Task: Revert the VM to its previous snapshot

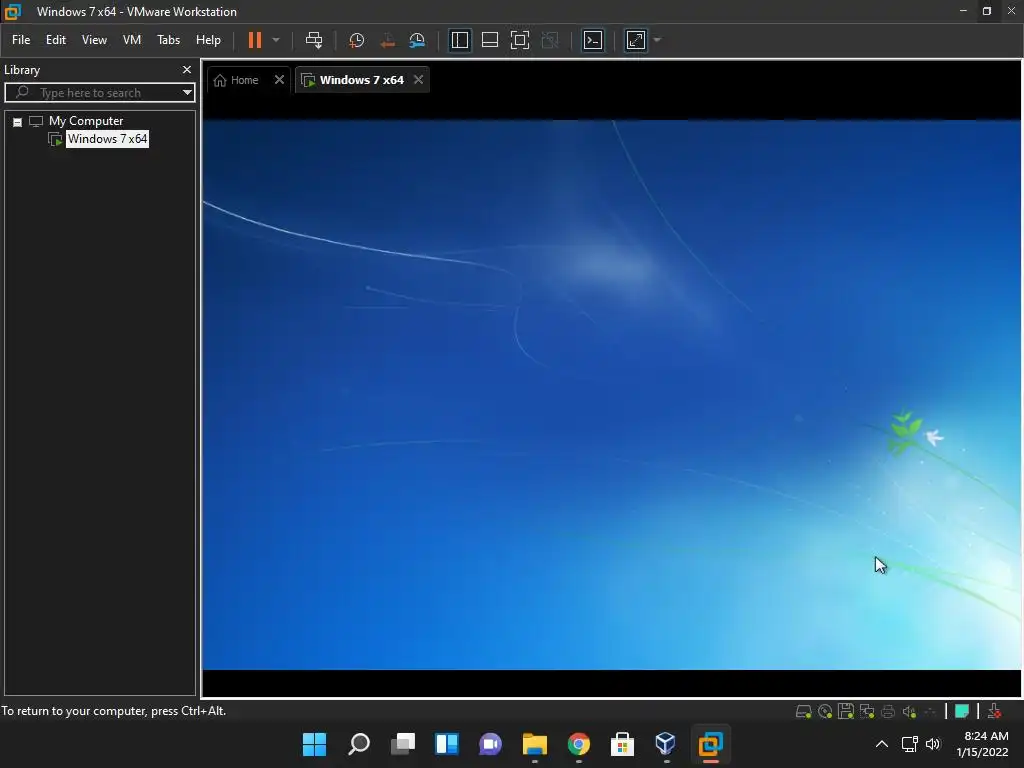Action: coord(387,40)
